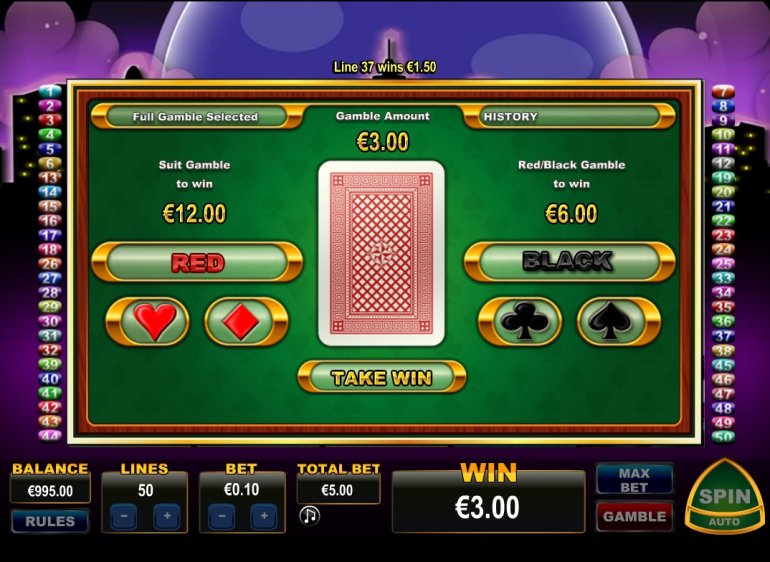Select MAX BET
The height and width of the screenshot is (562, 770).
[634, 480]
